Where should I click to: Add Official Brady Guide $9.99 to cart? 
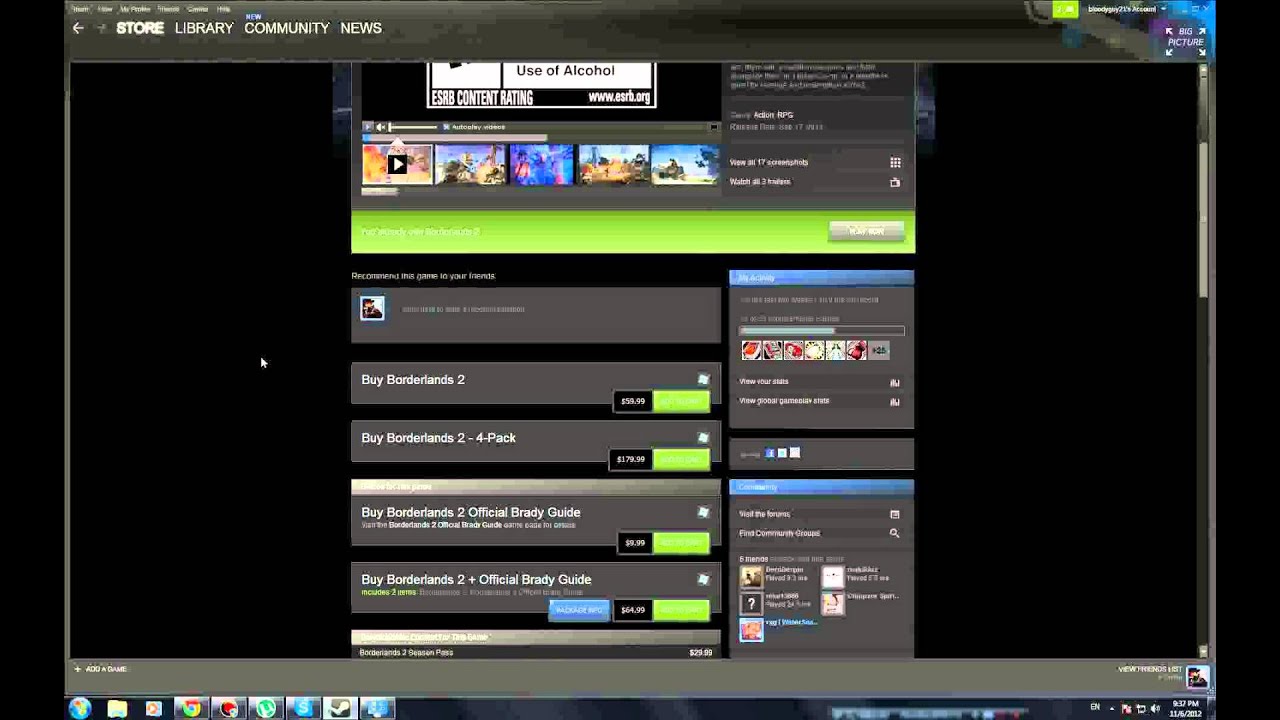(x=681, y=542)
